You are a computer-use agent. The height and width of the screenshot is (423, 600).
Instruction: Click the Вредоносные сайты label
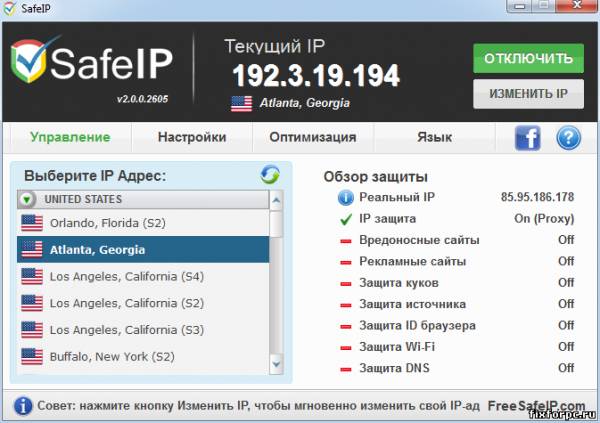[419, 240]
